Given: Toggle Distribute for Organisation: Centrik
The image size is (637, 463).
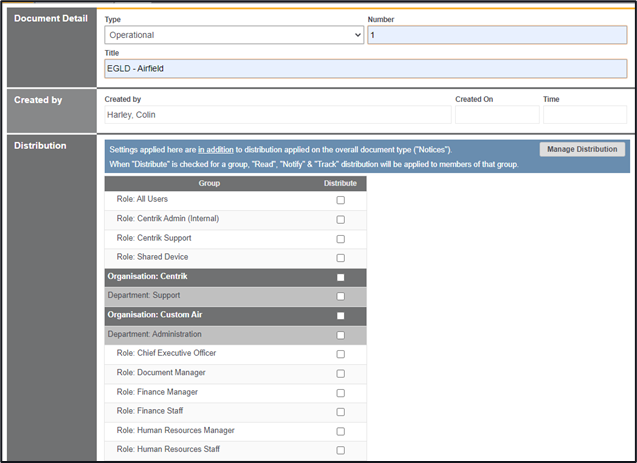Looking at the screenshot, I should (x=340, y=277).
